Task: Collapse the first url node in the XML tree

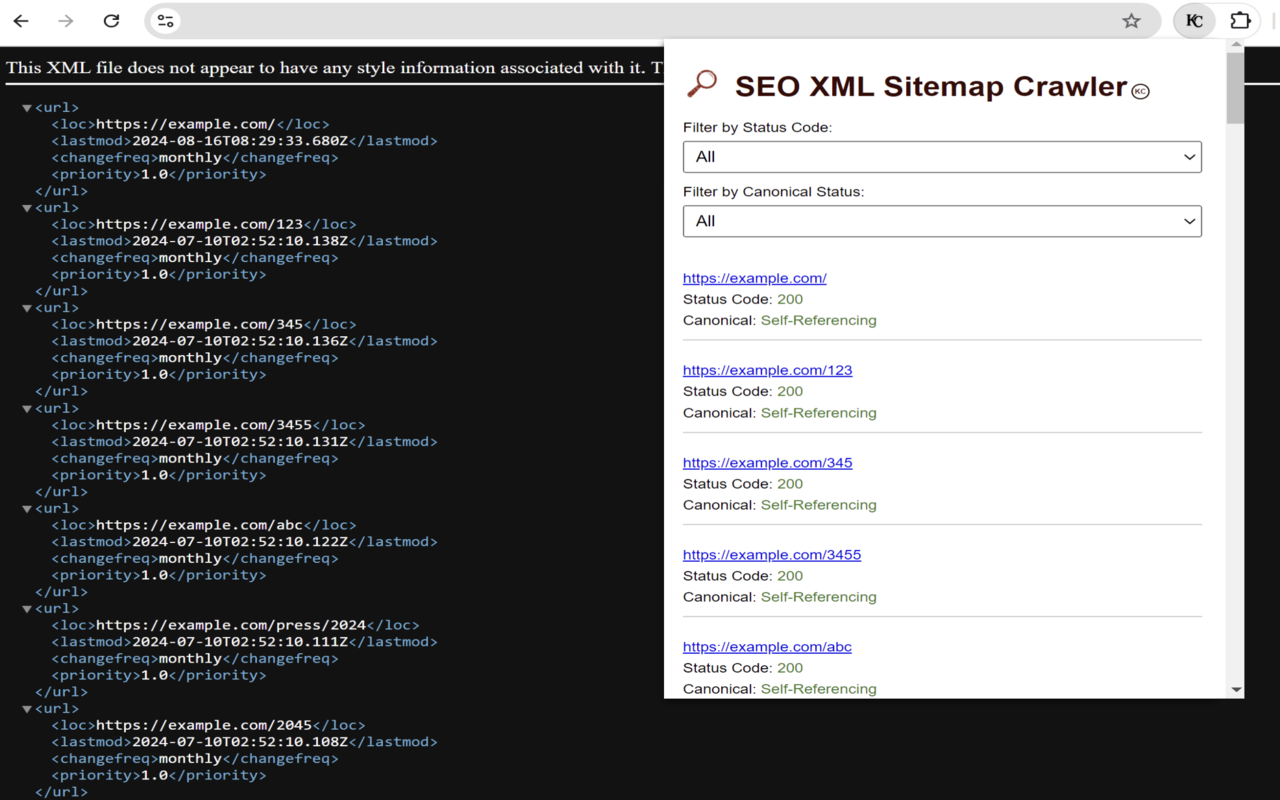Action: (25, 107)
